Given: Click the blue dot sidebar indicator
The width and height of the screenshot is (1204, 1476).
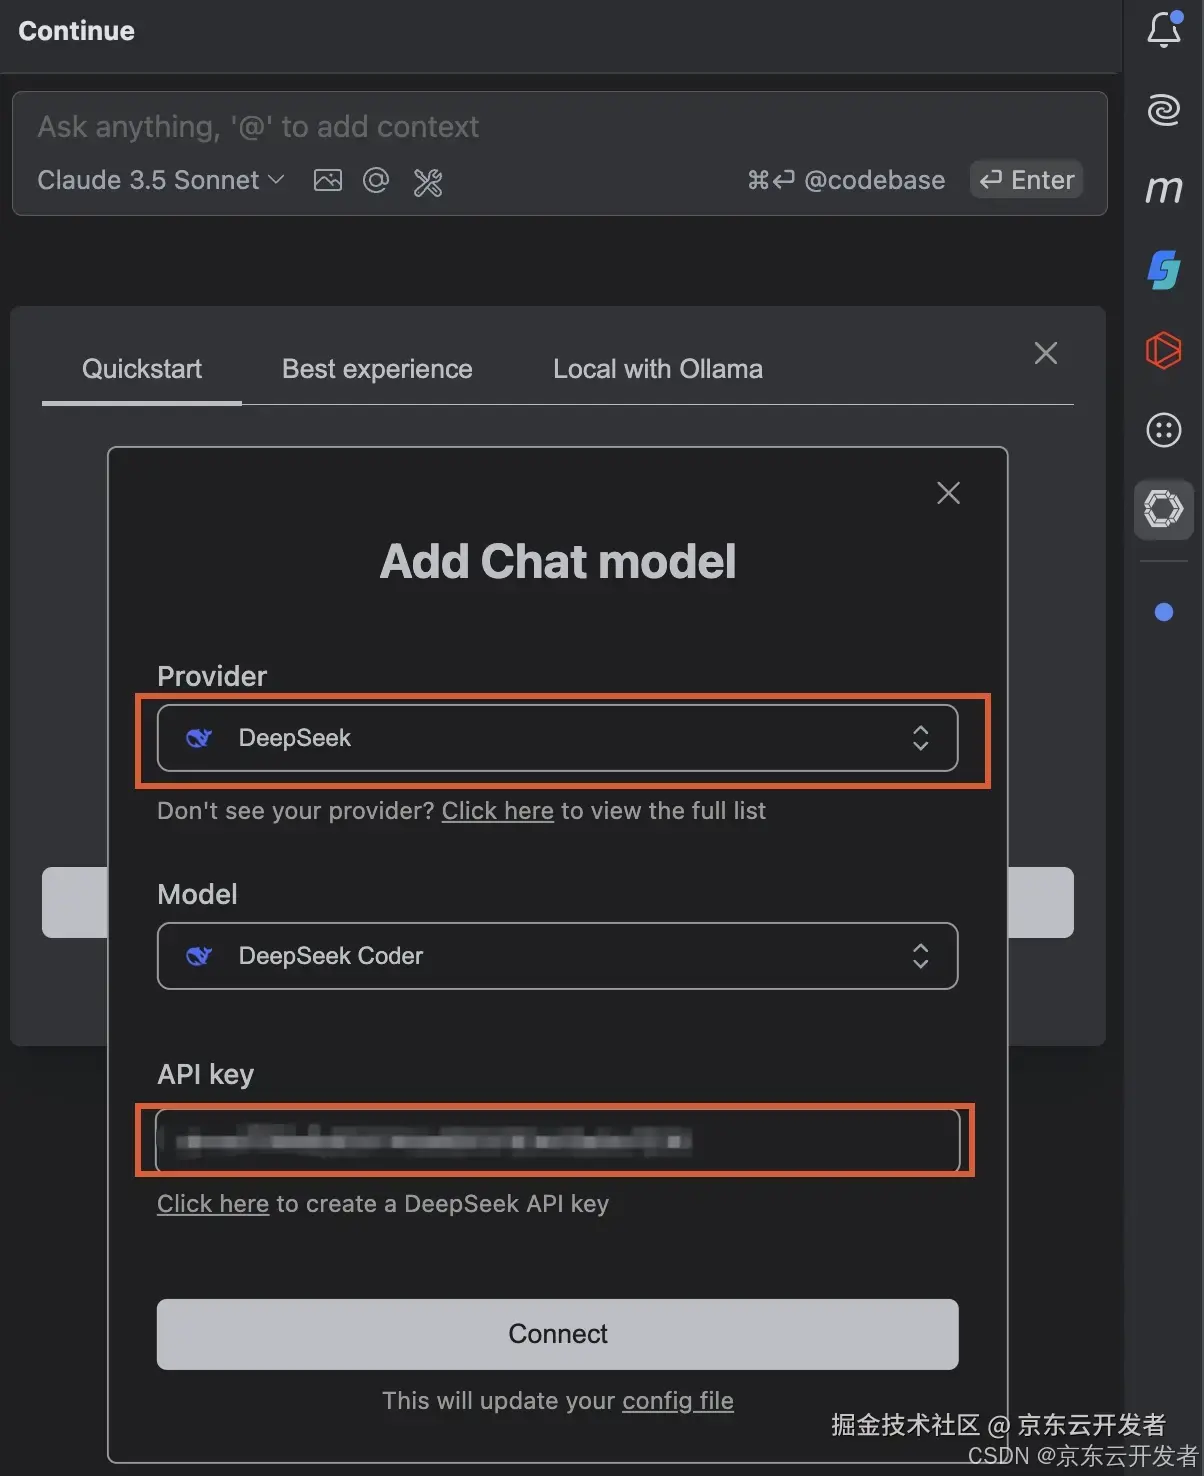Looking at the screenshot, I should pyautogui.click(x=1164, y=612).
